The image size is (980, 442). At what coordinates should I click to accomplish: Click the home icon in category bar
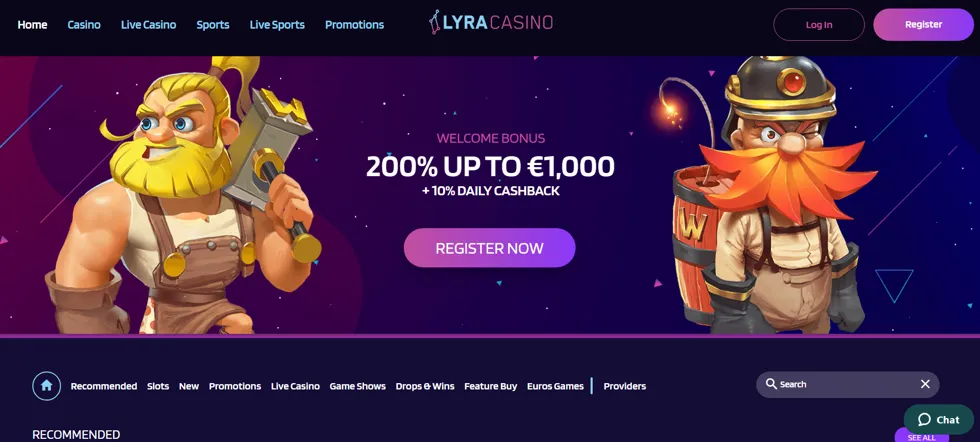(46, 386)
